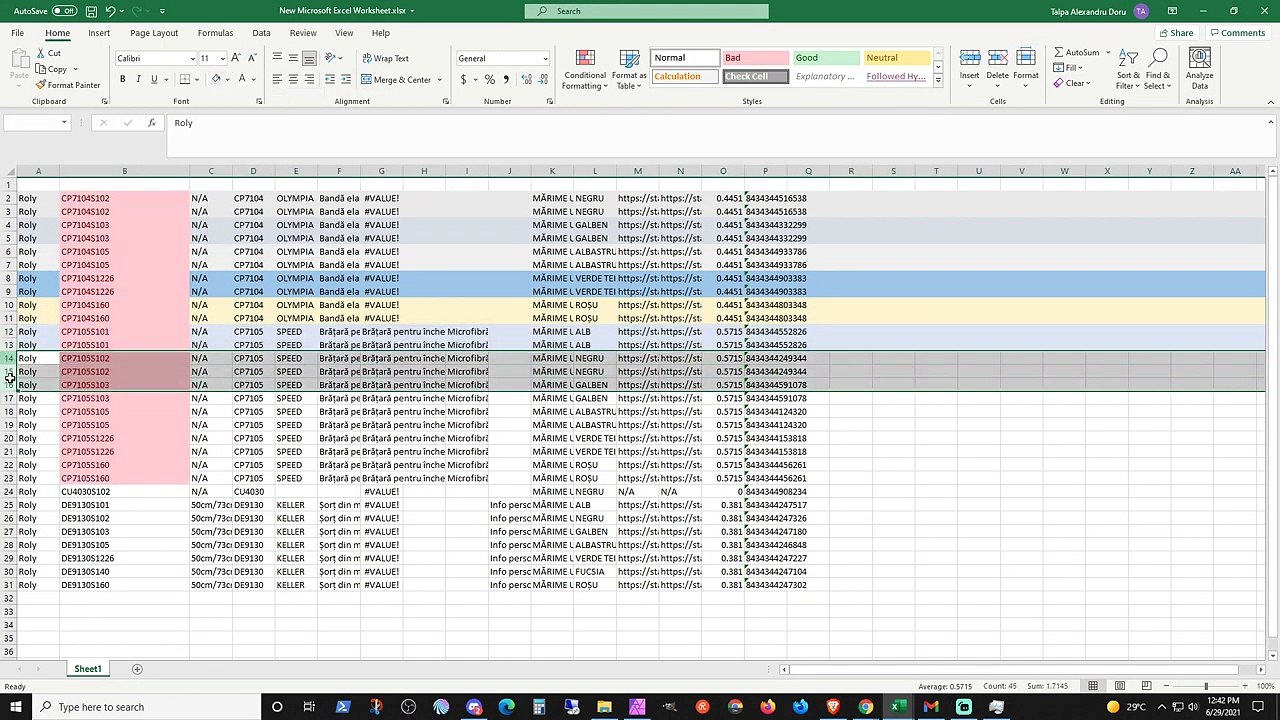Switch to the Insert ribbon tab
Viewport: 1280px width, 720px height.
tap(99, 33)
